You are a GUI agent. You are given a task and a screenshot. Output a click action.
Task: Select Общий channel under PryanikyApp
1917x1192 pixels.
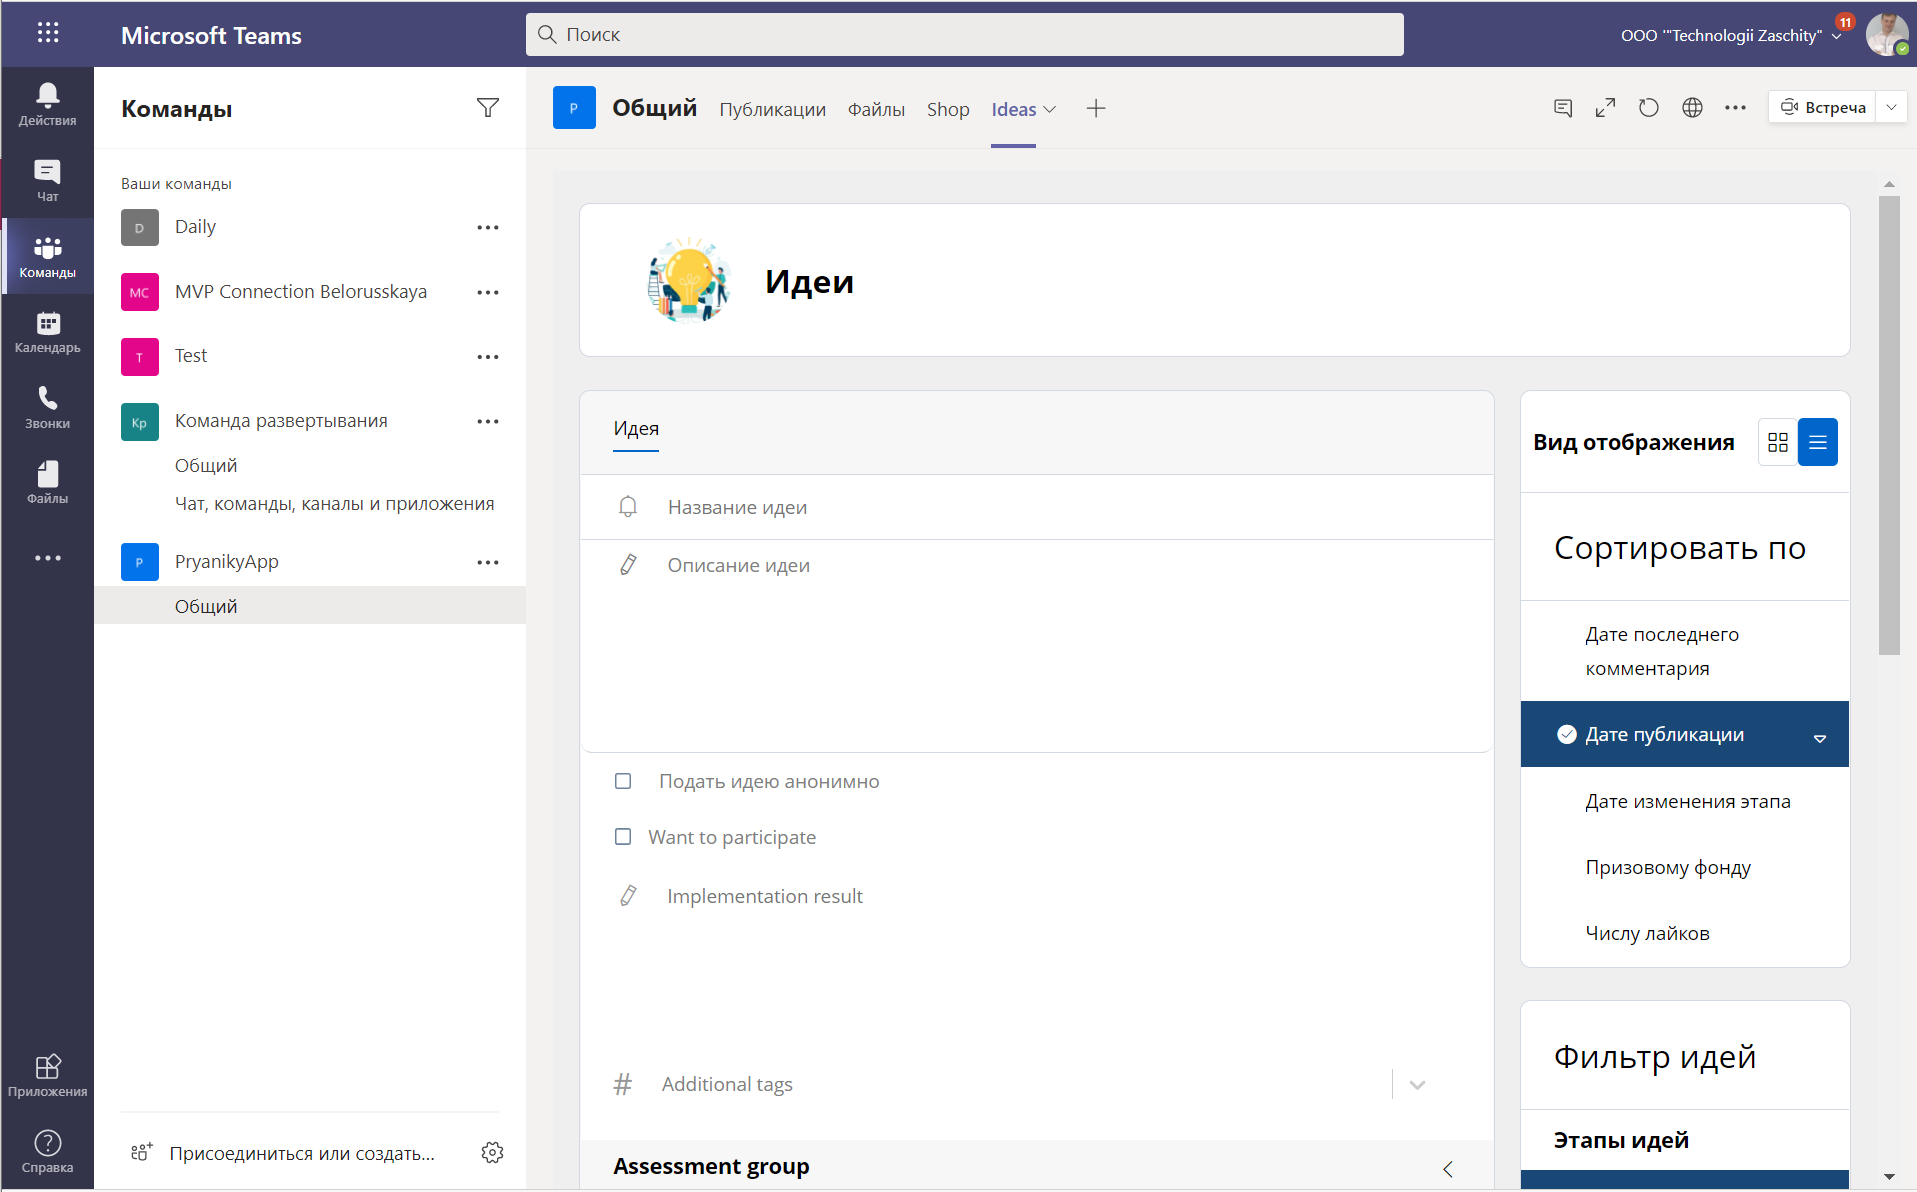(x=310, y=606)
